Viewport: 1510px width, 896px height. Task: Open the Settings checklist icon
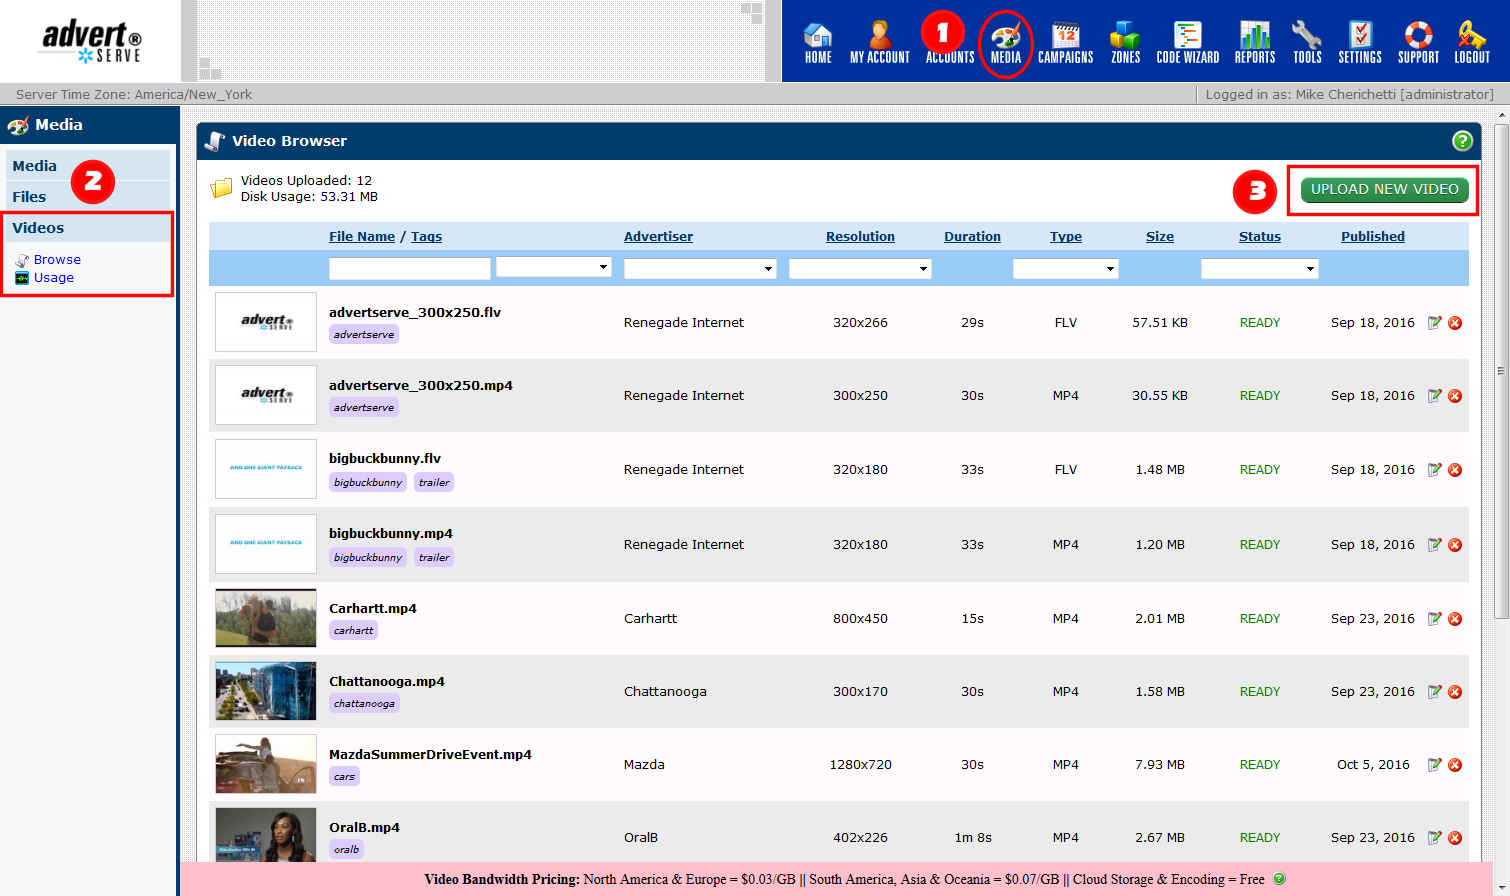(1360, 43)
